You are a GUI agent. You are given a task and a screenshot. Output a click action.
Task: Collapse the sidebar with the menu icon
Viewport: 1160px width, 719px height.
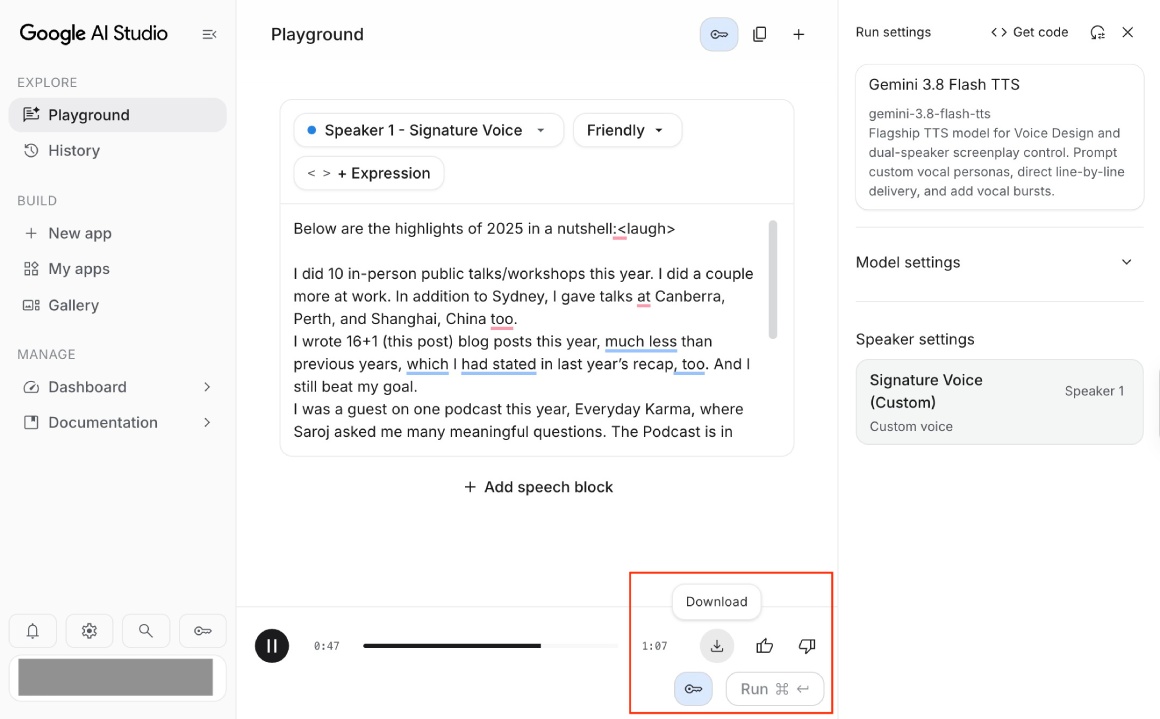tap(209, 34)
